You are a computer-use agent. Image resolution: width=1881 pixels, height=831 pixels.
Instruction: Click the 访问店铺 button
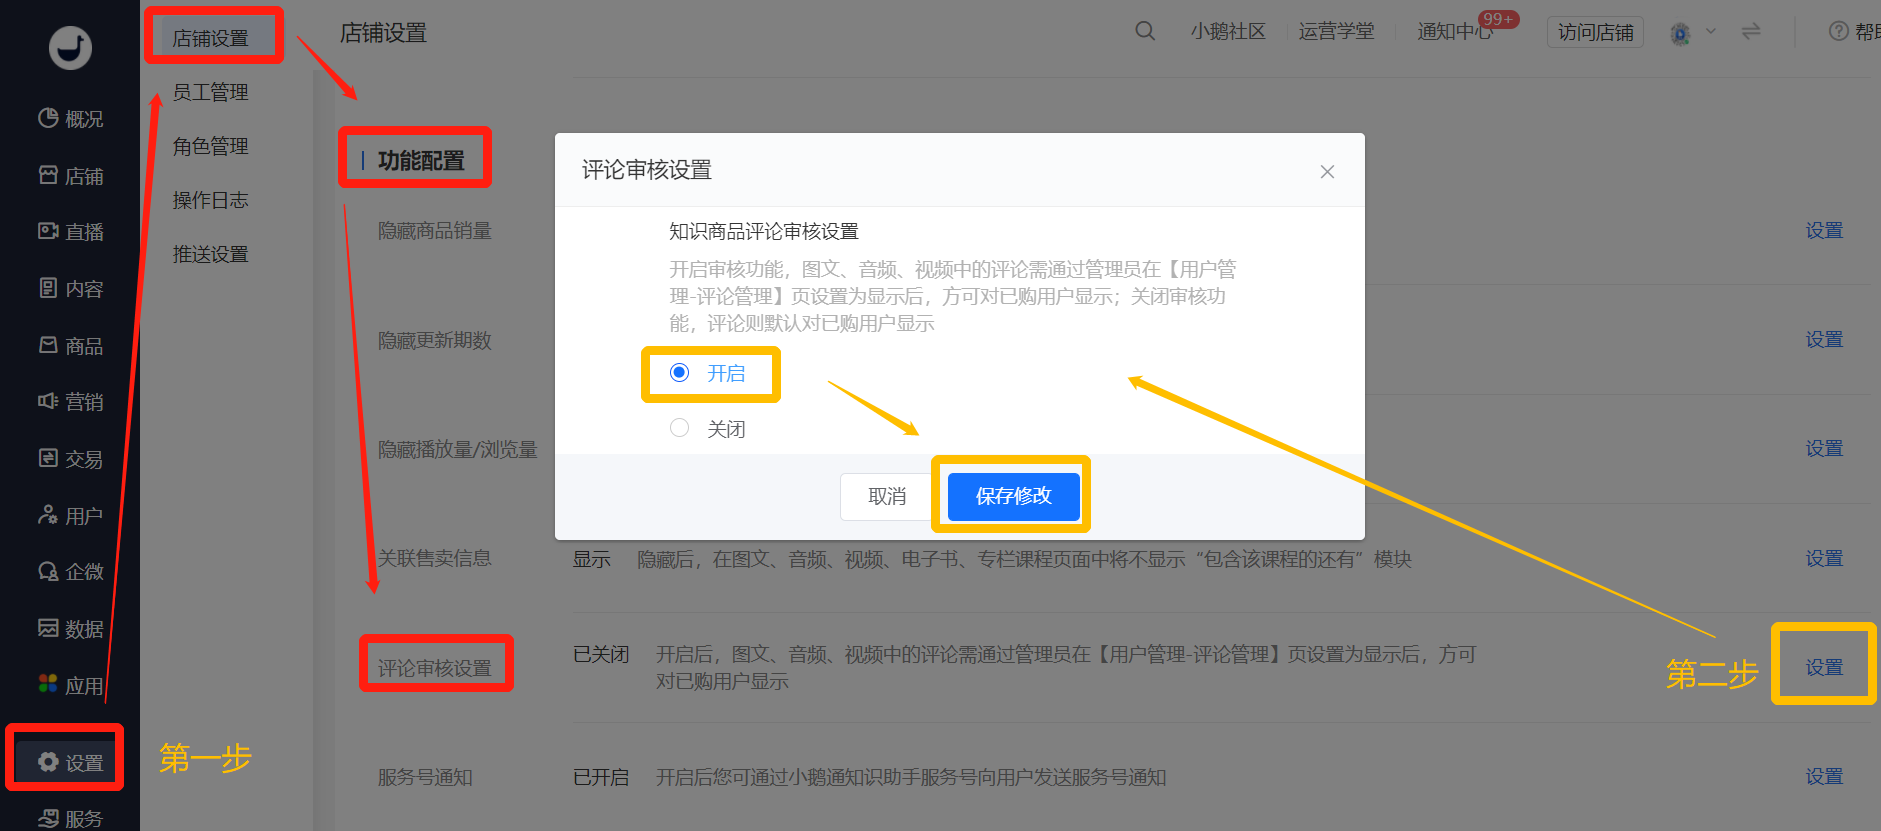(x=1595, y=32)
